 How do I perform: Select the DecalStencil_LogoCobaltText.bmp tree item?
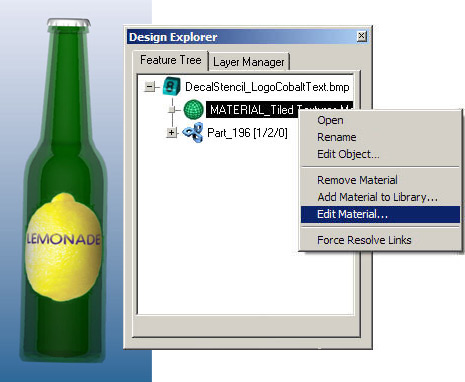click(x=267, y=87)
